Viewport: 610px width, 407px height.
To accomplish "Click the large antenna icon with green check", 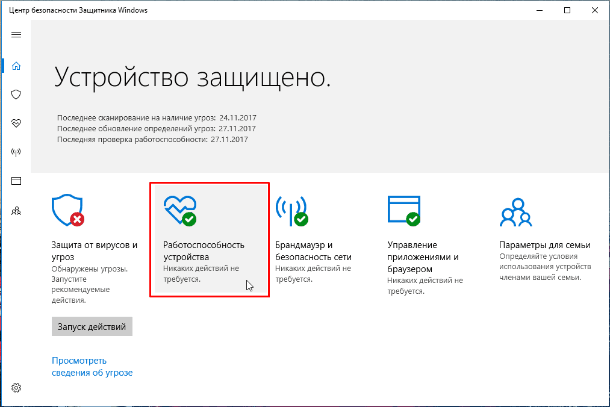I will click(292, 211).
